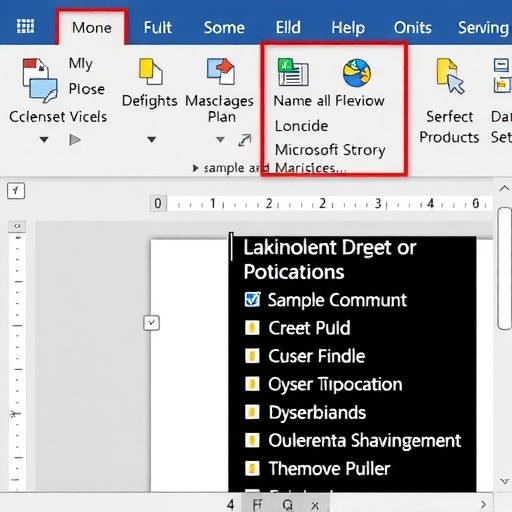The image size is (512, 512).
Task: Click the vertical scrollbar thumb
Action: pyautogui.click(x=505, y=268)
